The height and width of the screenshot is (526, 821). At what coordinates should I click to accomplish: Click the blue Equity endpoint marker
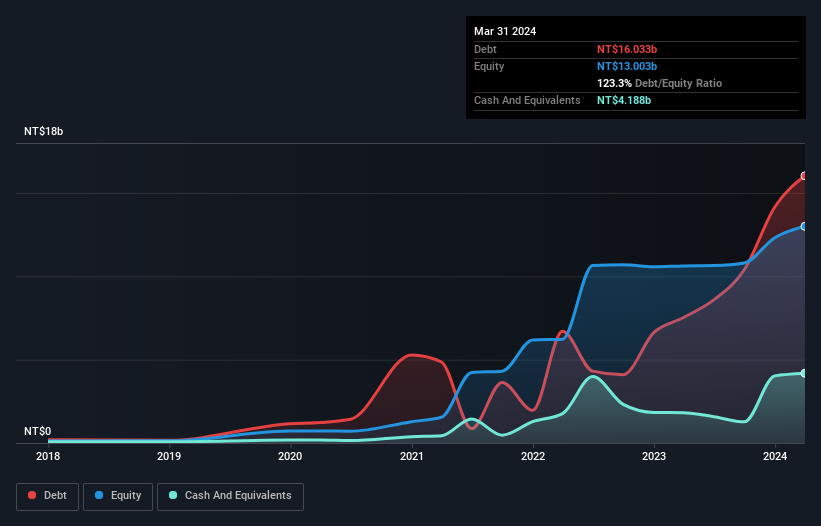tap(804, 227)
